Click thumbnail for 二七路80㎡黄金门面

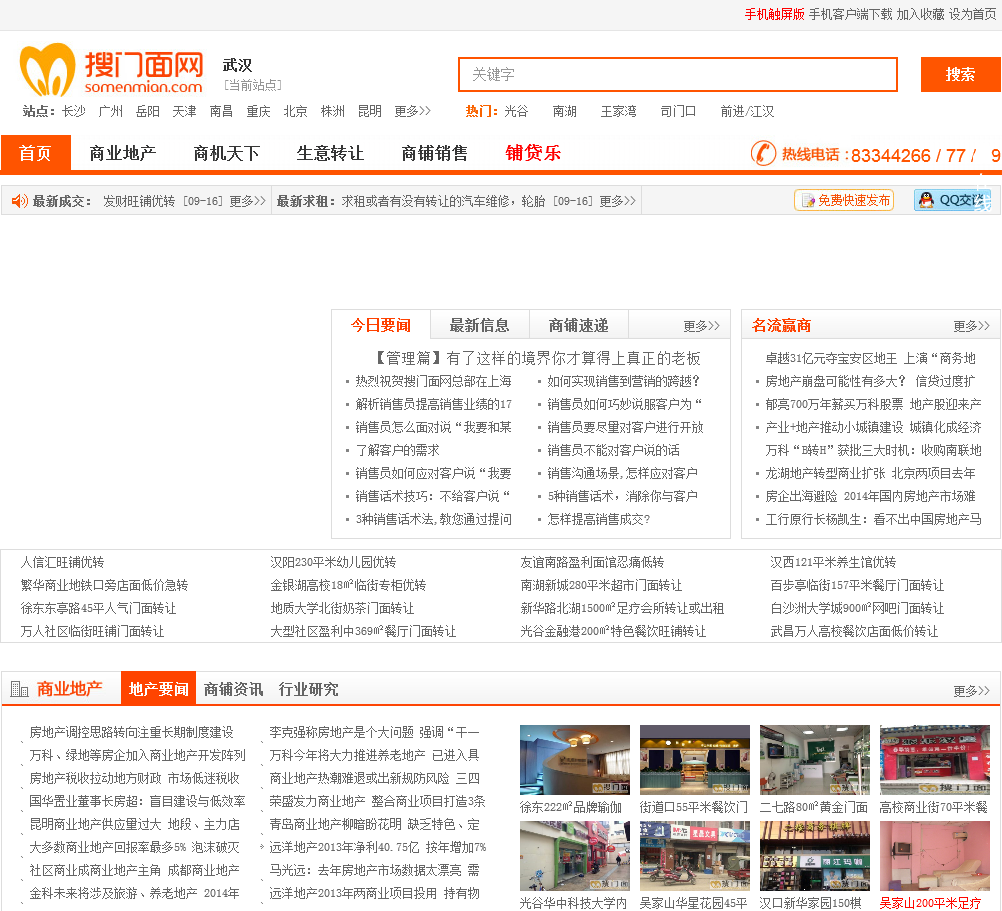pos(815,760)
